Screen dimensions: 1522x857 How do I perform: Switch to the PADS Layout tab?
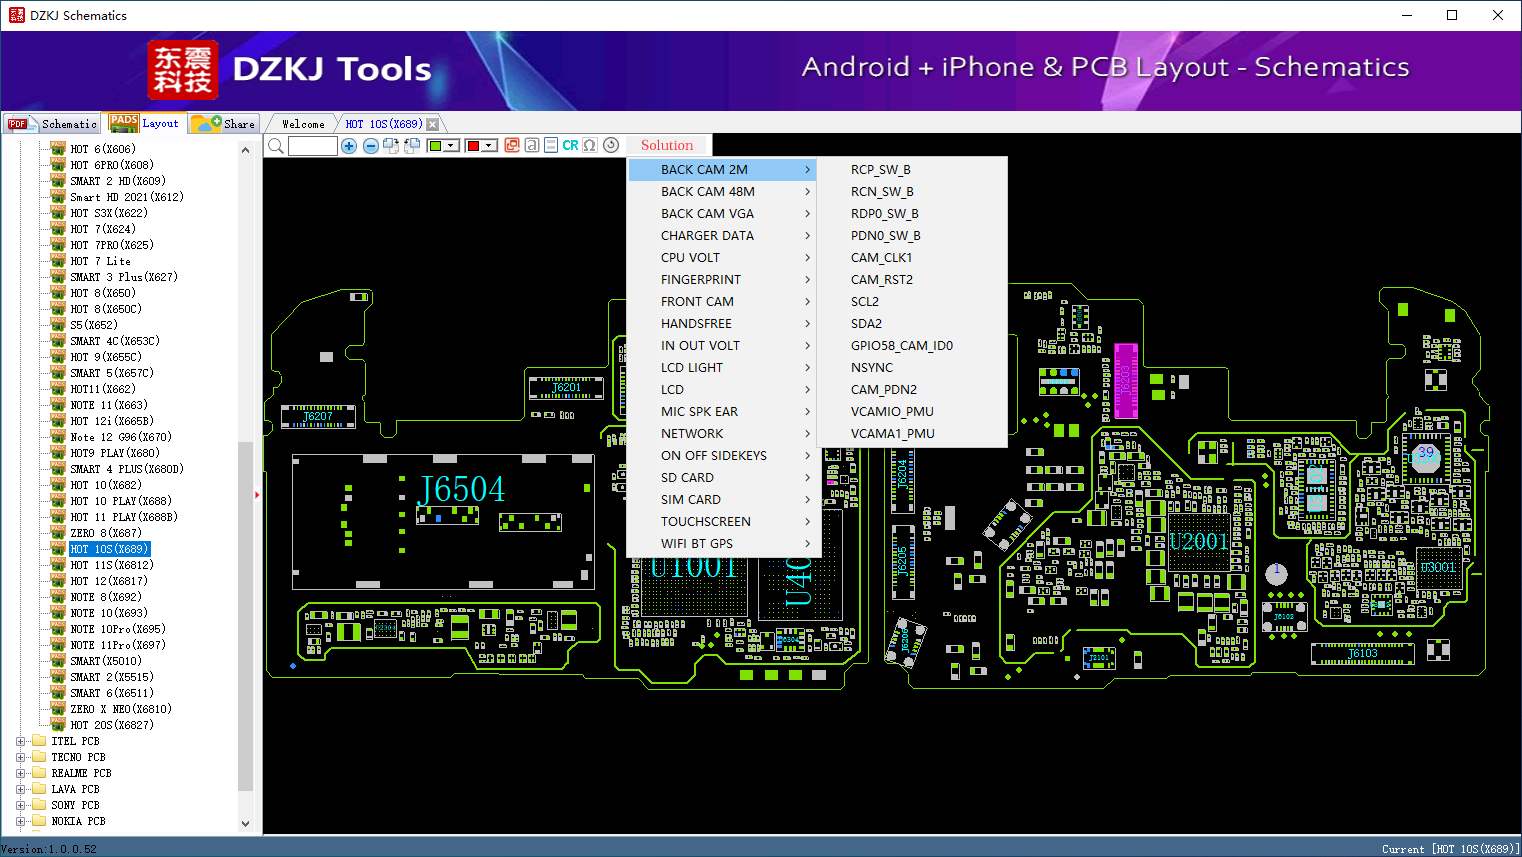pos(145,123)
